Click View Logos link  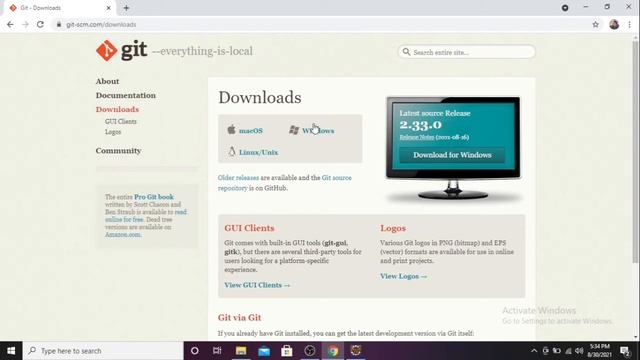click(x=404, y=276)
